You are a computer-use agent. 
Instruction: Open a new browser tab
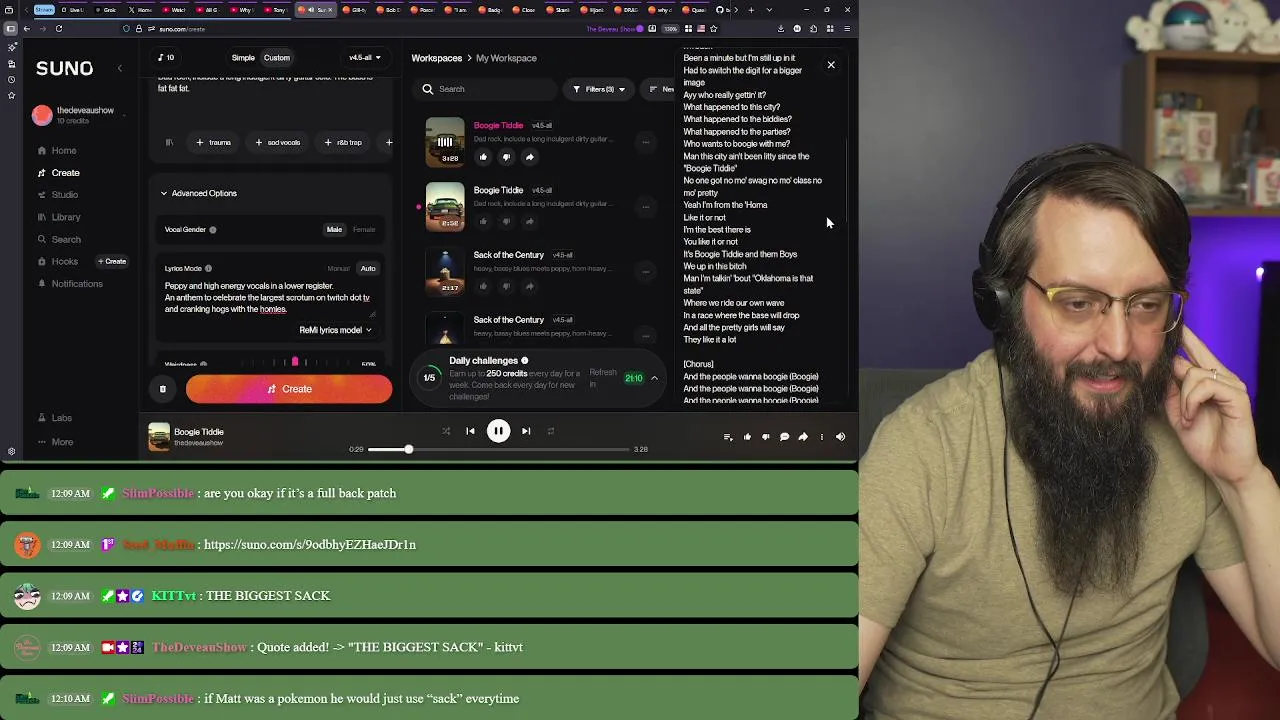point(751,10)
